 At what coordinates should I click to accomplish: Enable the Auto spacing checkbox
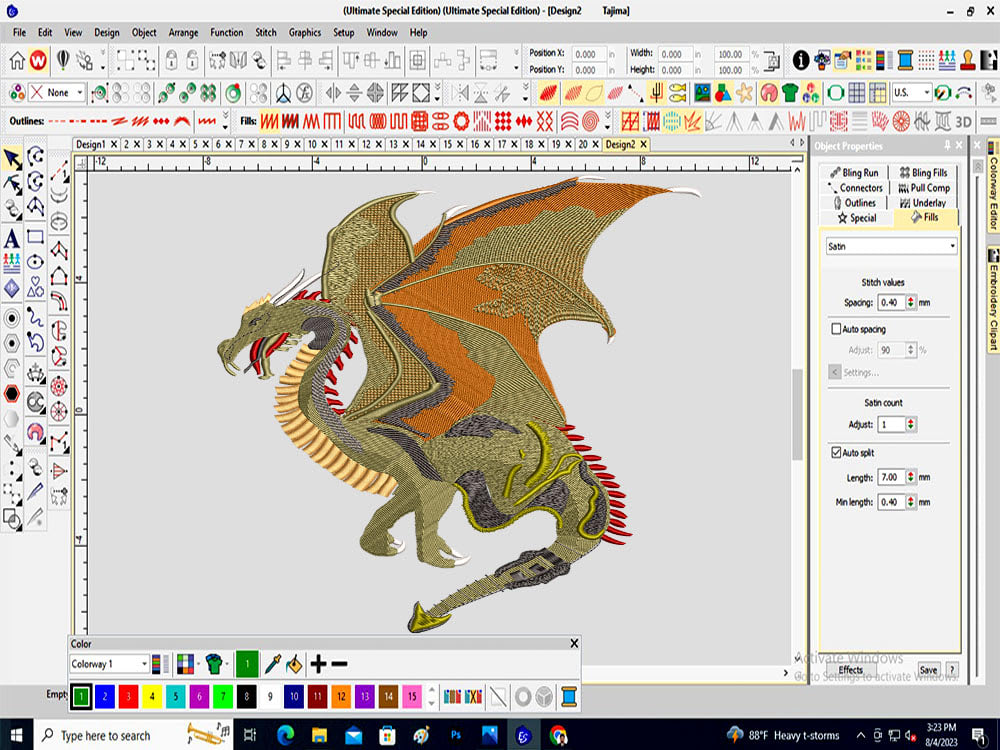(836, 328)
